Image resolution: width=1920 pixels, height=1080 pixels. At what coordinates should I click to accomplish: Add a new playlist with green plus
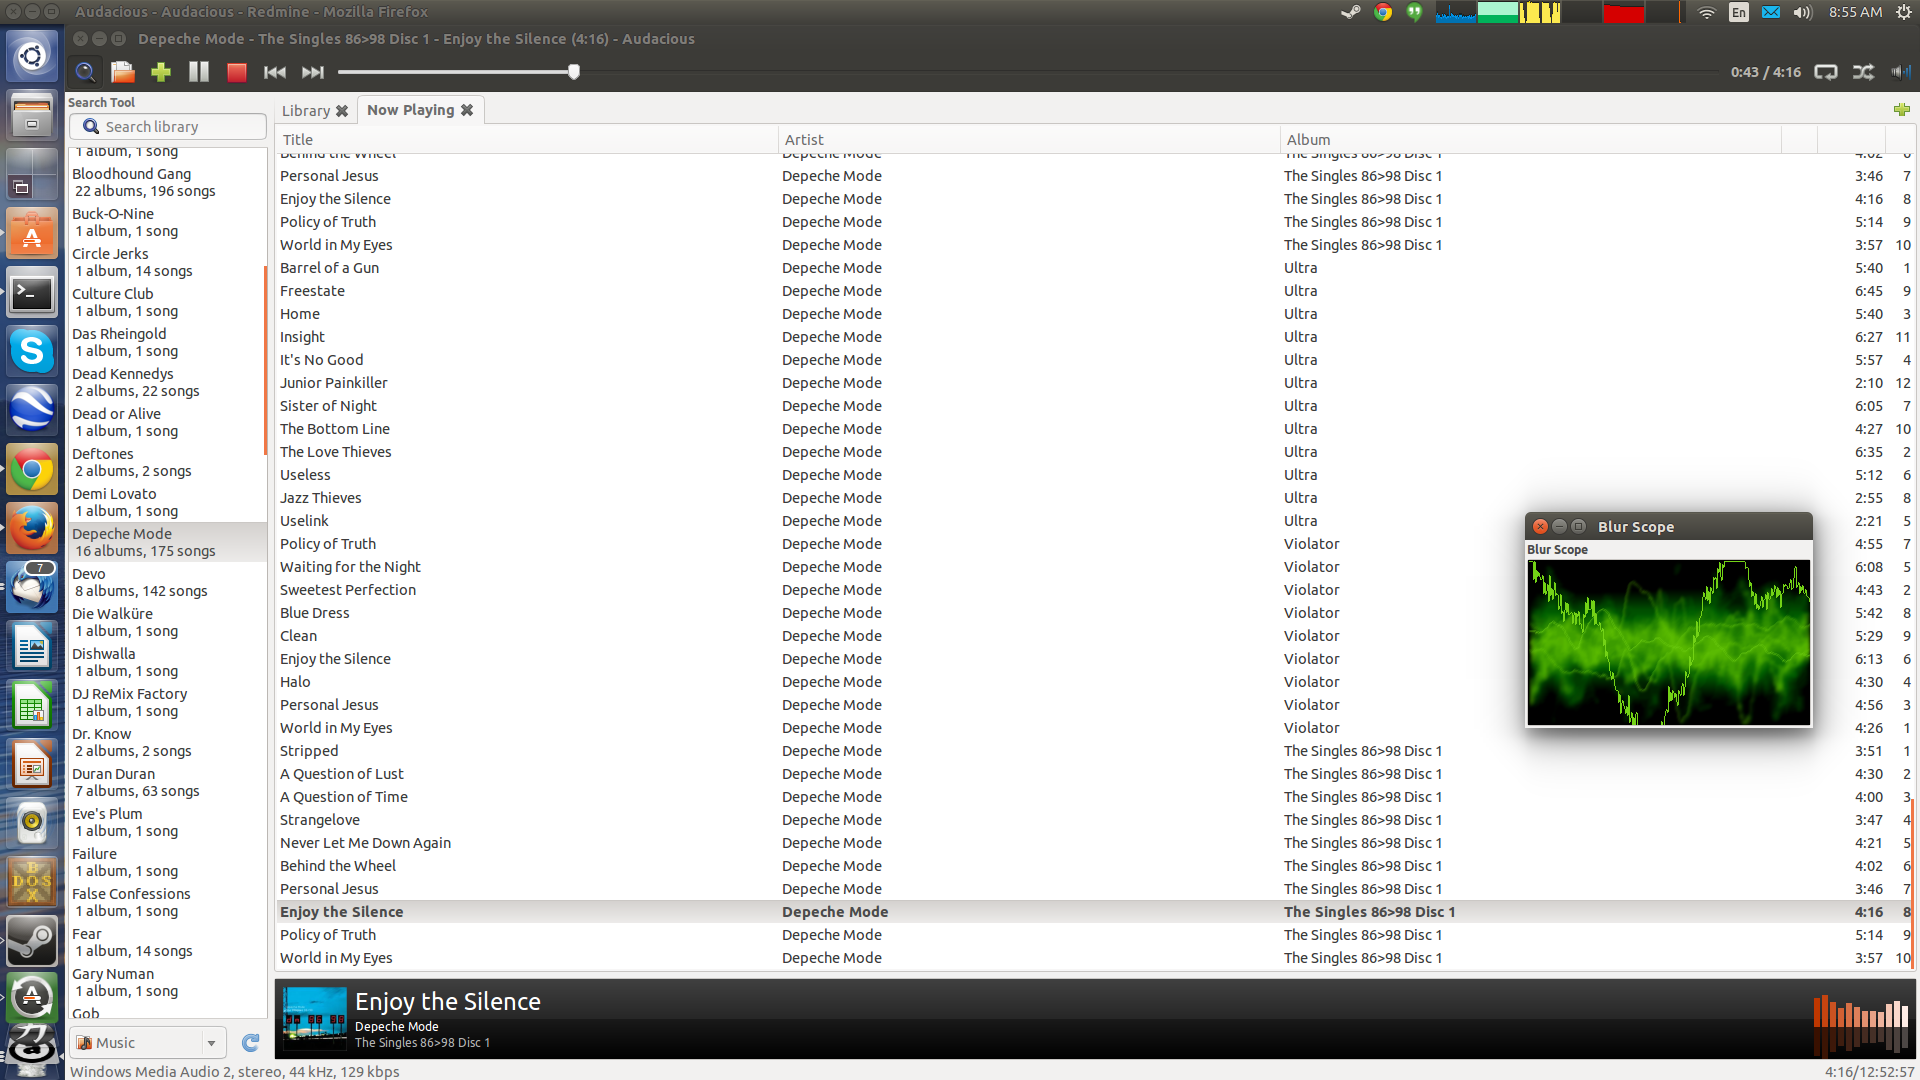(x=1902, y=109)
